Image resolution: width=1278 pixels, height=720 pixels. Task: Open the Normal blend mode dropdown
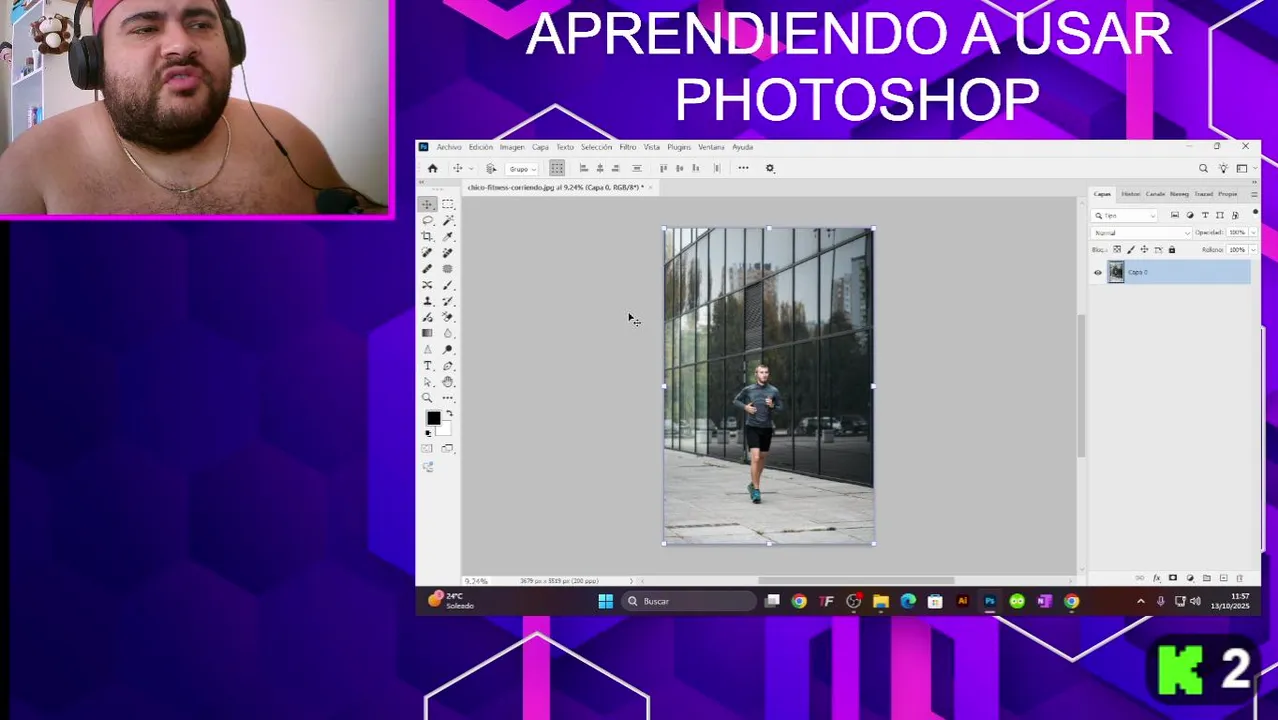1141,233
